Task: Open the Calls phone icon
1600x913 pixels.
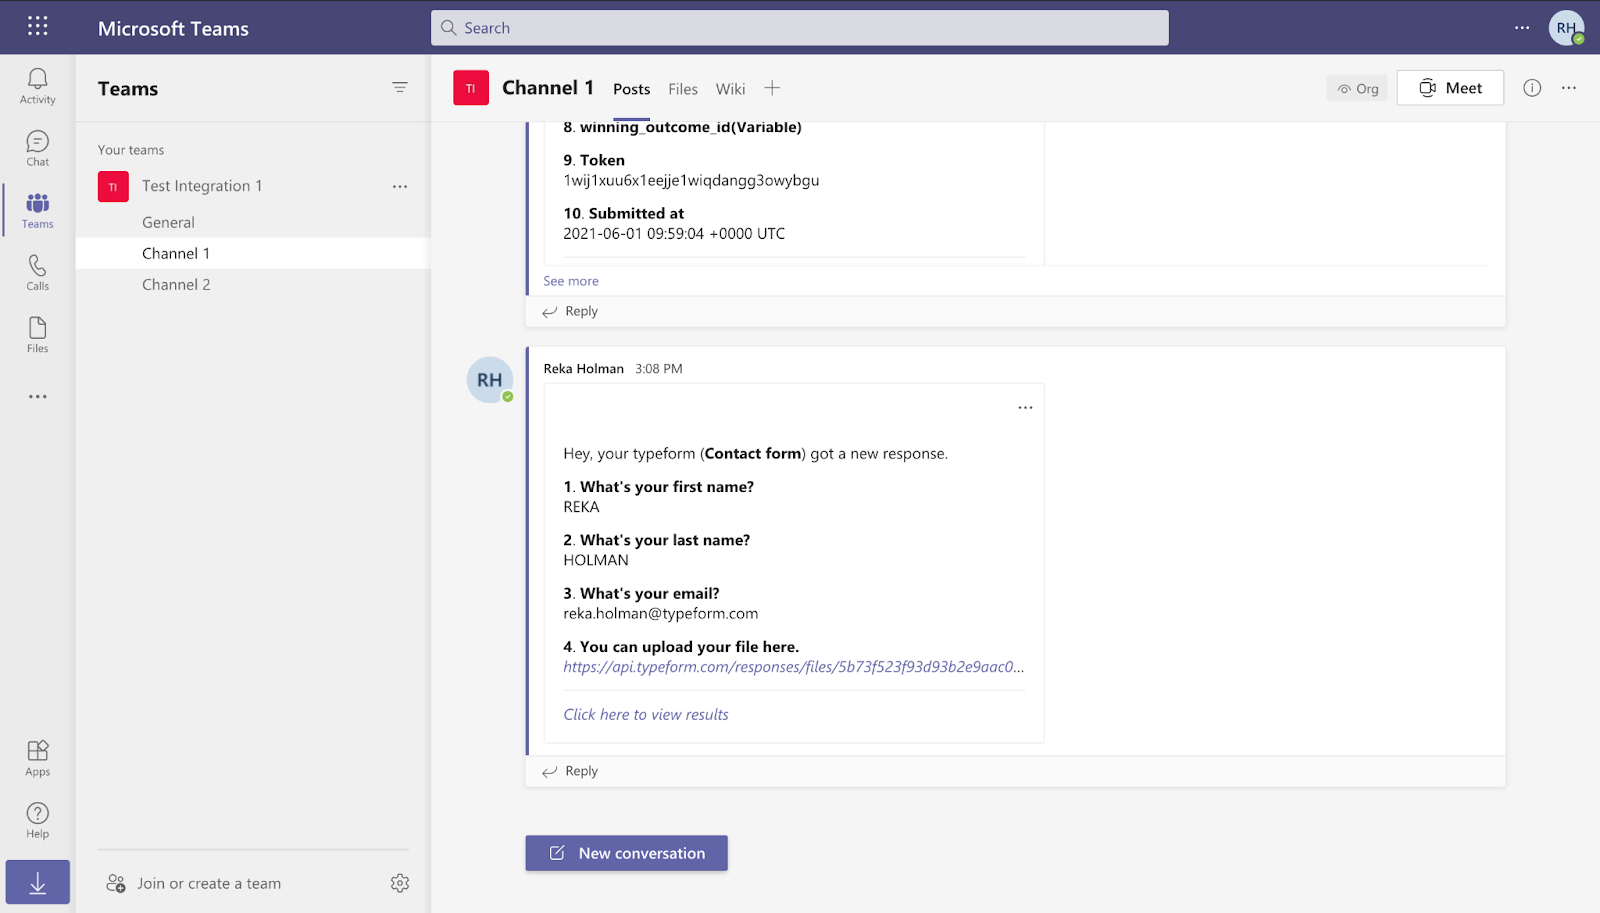Action: tap(37, 272)
